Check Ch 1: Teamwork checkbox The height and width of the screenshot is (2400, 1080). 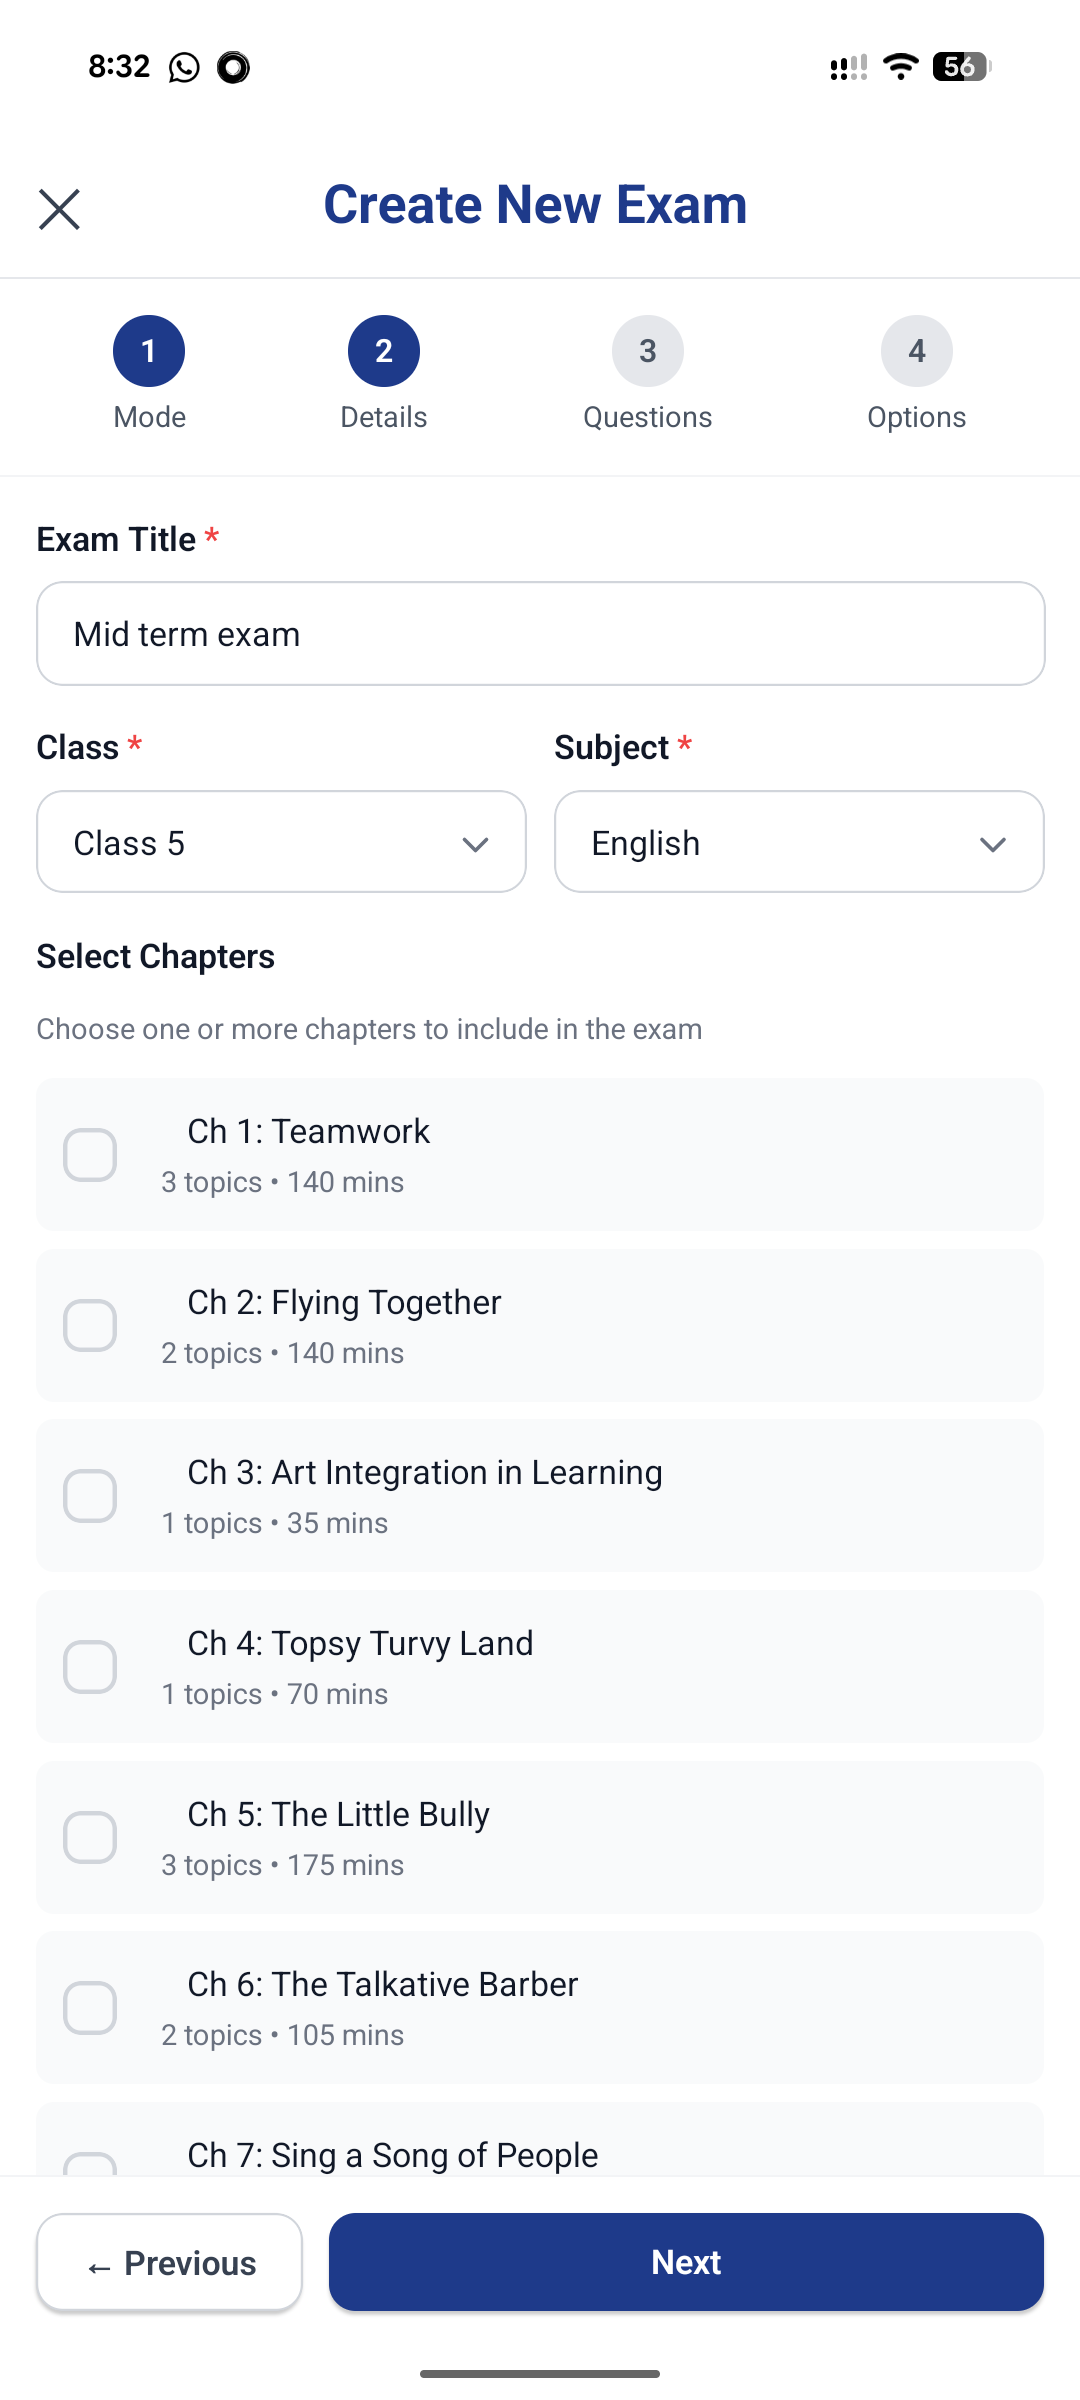[x=90, y=1155]
